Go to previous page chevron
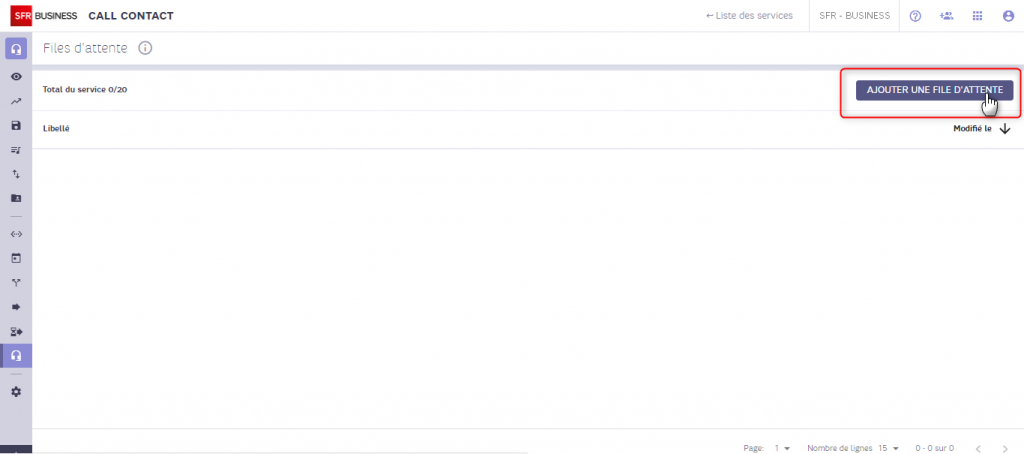 point(978,448)
